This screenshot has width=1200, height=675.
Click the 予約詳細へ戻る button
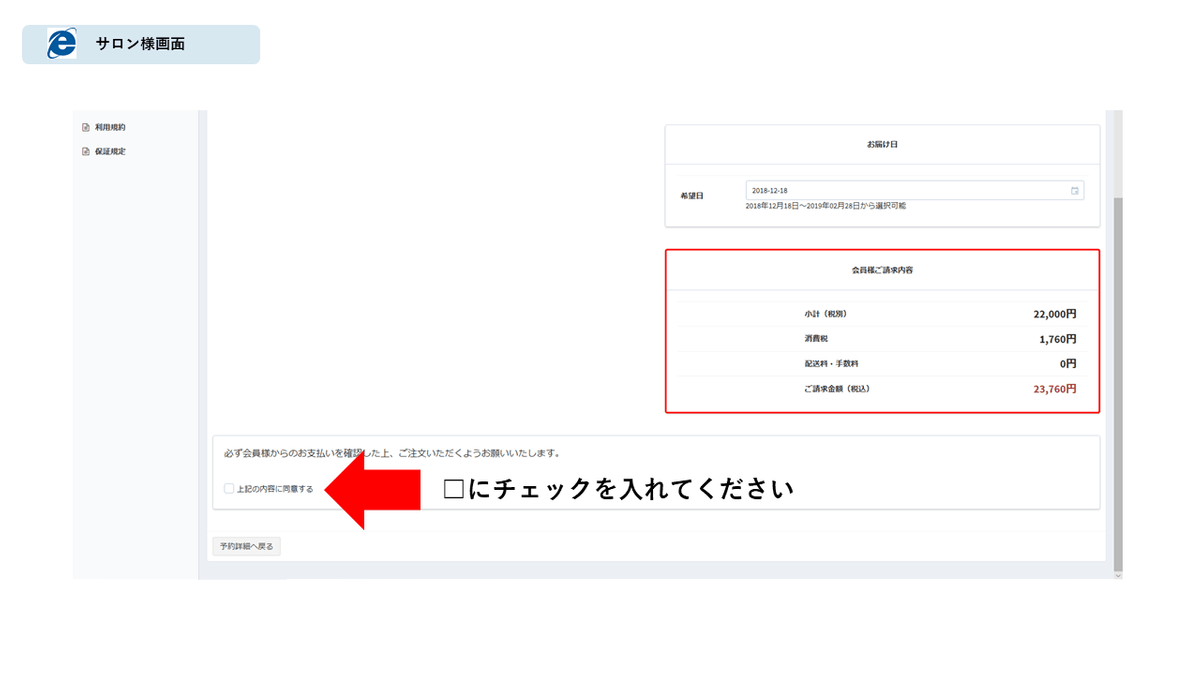pos(247,546)
